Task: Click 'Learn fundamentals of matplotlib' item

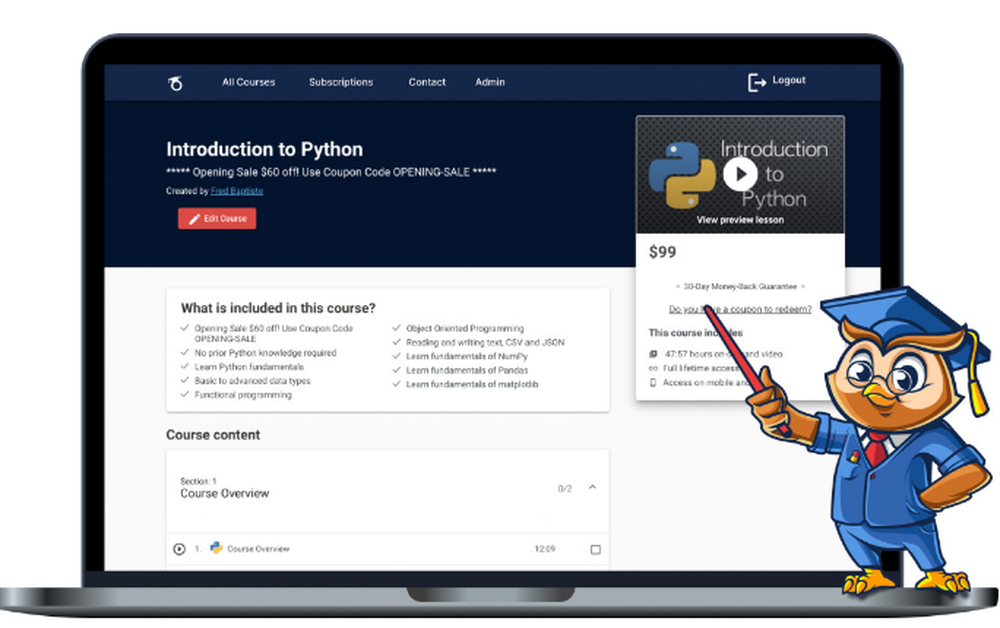Action: click(472, 385)
